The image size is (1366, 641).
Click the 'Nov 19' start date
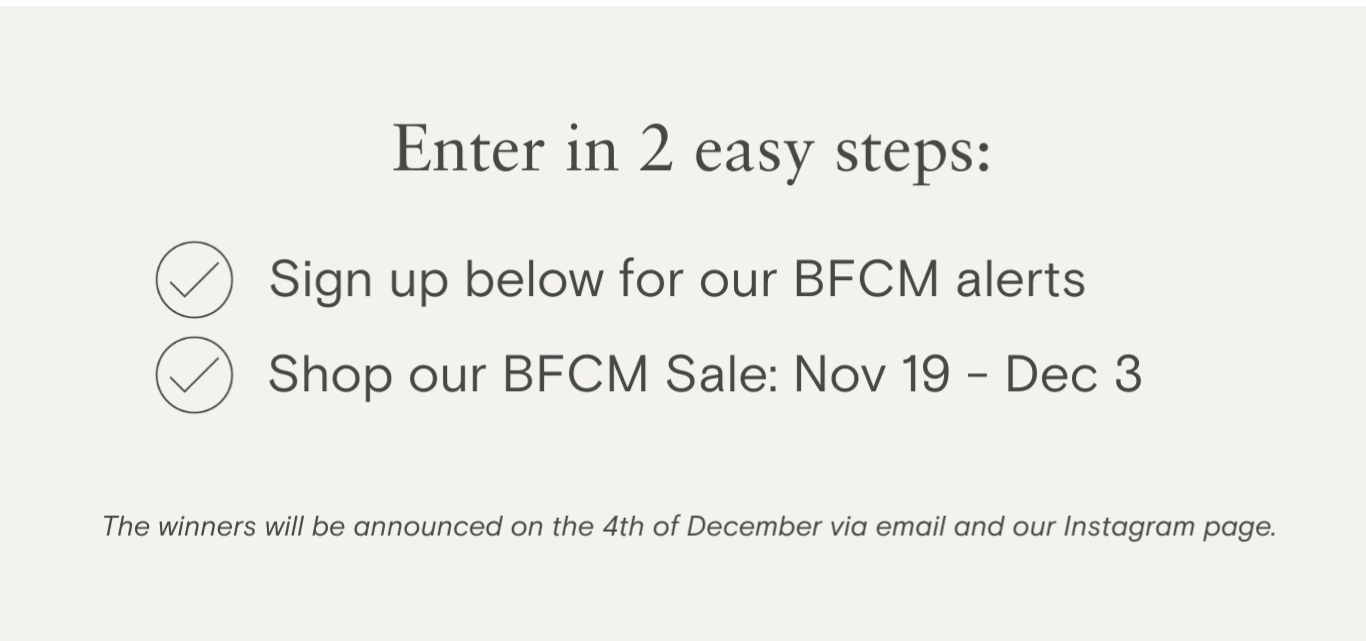point(871,375)
